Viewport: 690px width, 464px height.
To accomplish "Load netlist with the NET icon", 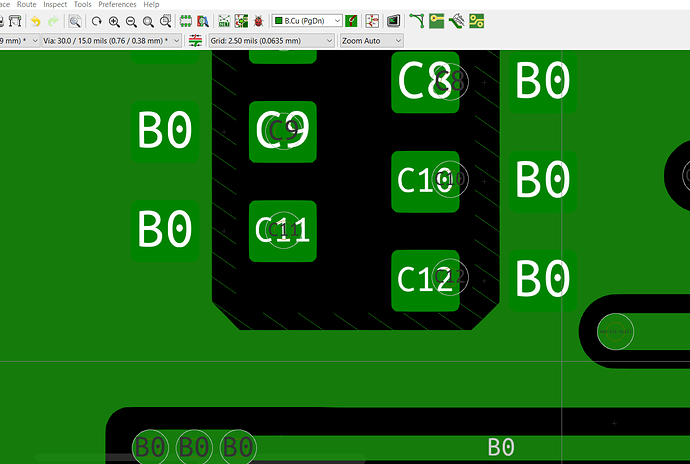I will click(x=224, y=21).
